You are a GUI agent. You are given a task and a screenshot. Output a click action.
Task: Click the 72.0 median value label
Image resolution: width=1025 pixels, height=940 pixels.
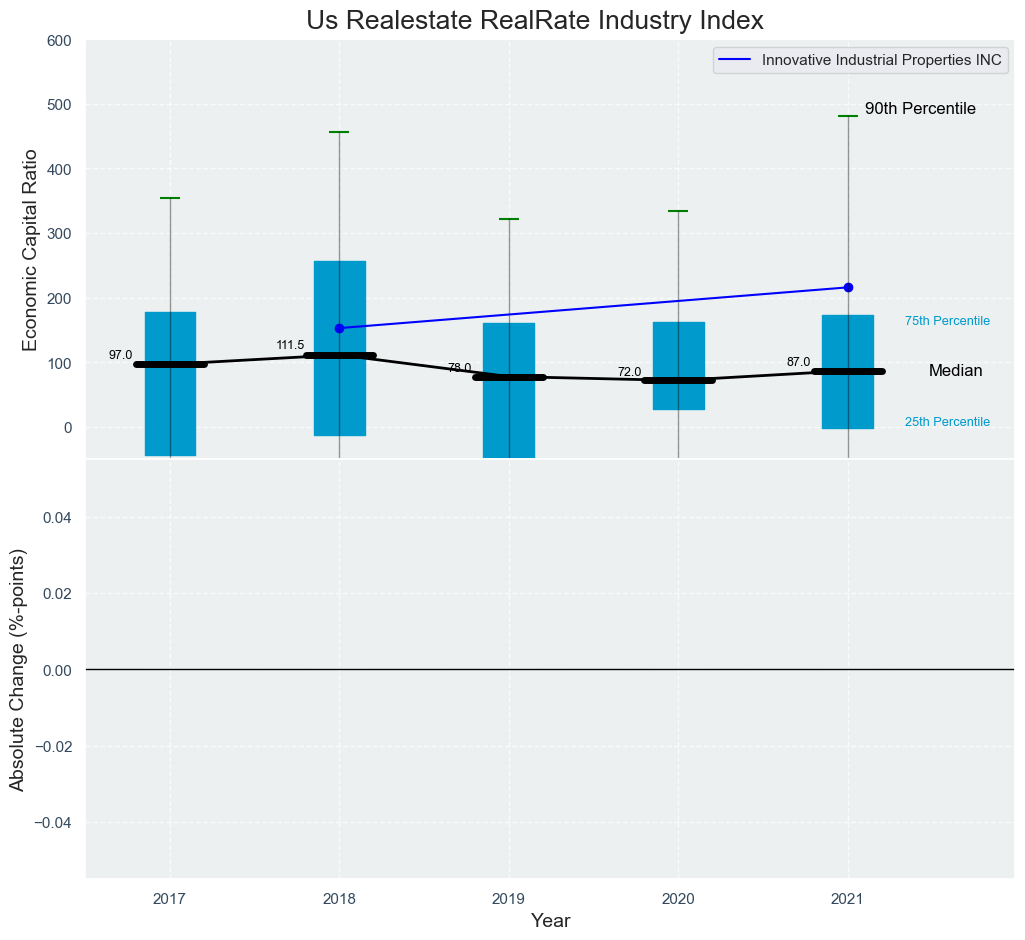pos(629,372)
